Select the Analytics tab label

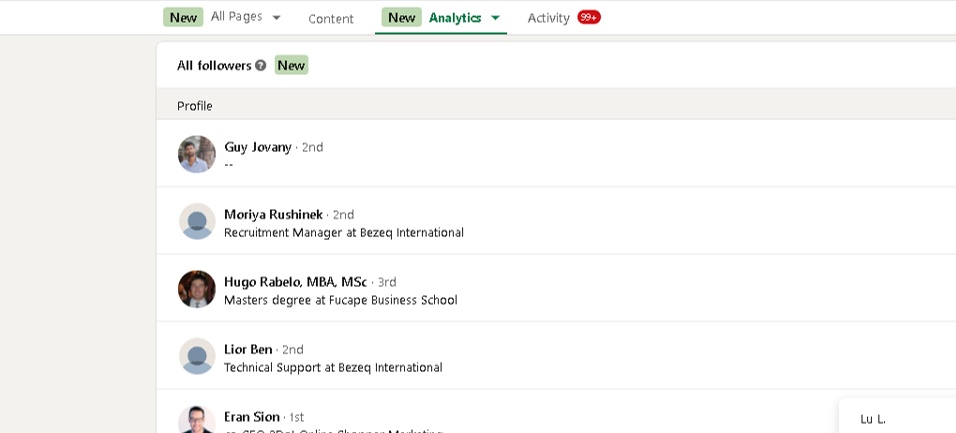pos(455,18)
